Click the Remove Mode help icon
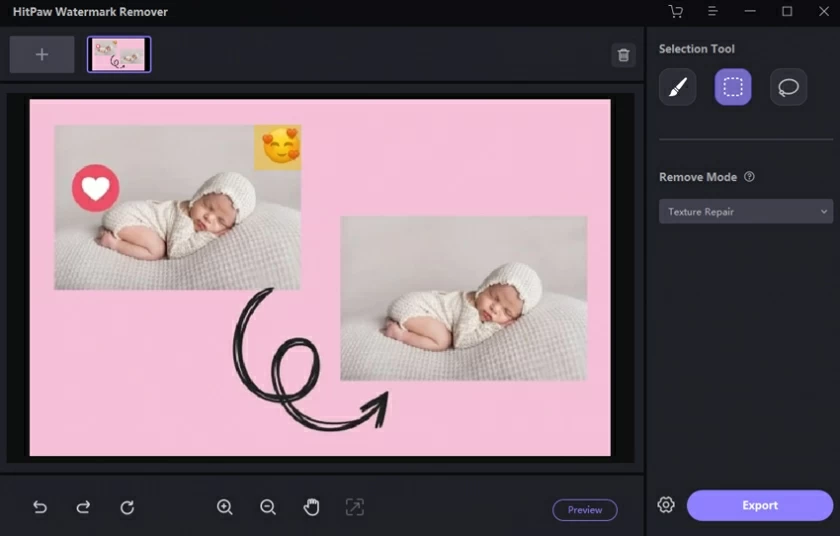Viewport: 840px width, 536px height. [749, 177]
